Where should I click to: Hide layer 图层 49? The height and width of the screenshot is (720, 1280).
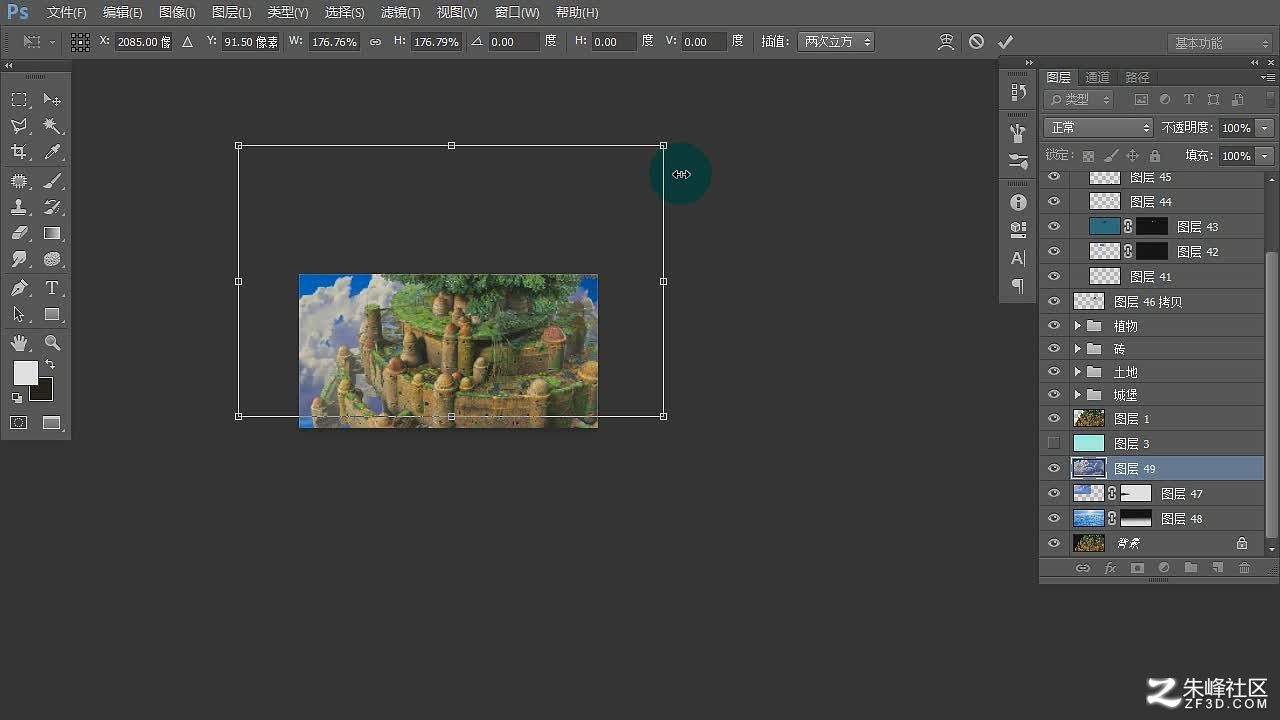1053,468
